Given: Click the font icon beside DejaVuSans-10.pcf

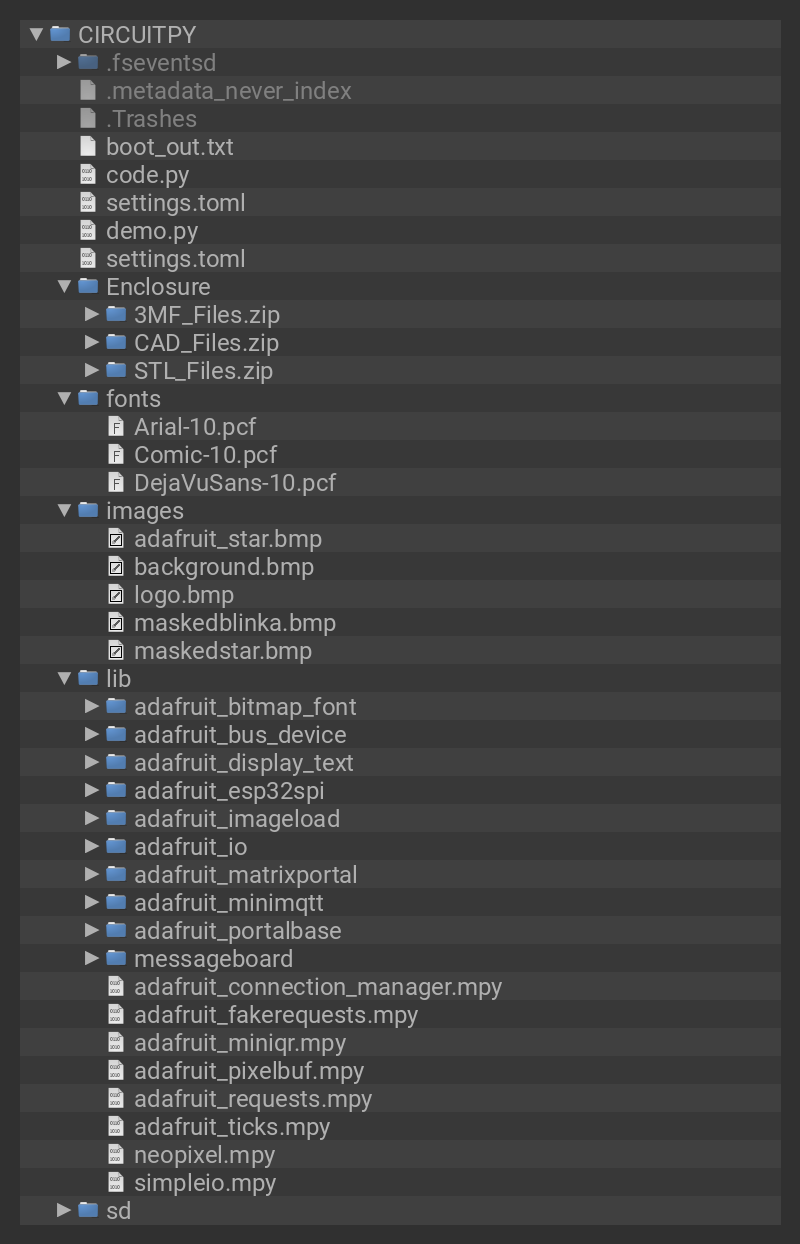Looking at the screenshot, I should (x=116, y=483).
